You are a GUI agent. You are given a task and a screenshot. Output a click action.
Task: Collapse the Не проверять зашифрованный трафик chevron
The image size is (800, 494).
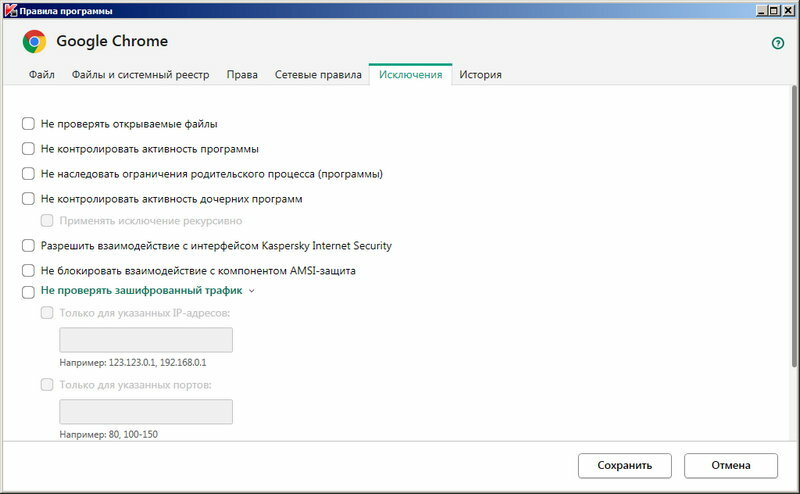click(x=252, y=291)
